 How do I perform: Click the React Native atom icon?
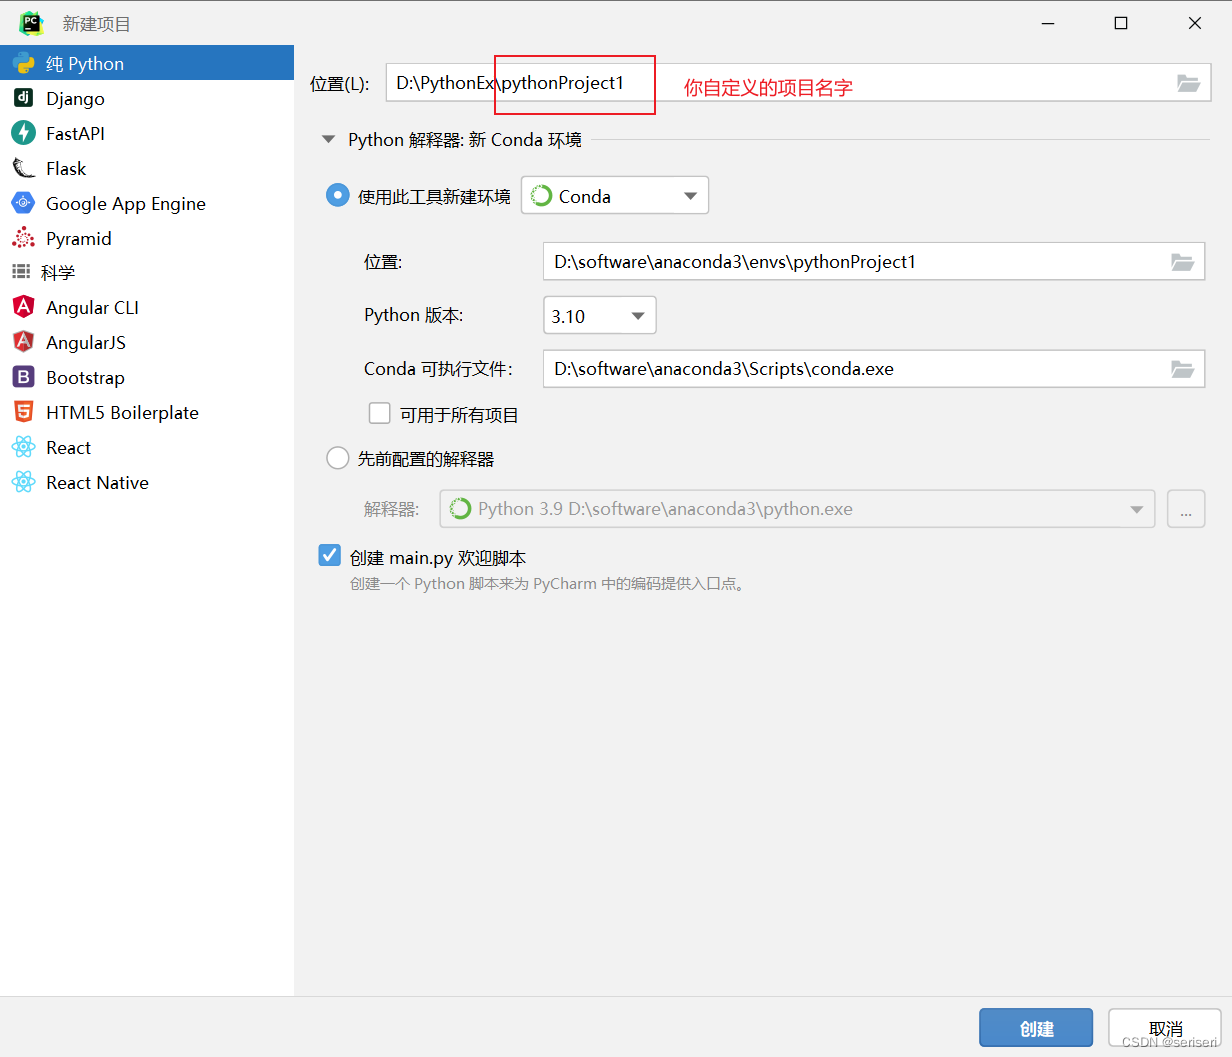[23, 482]
